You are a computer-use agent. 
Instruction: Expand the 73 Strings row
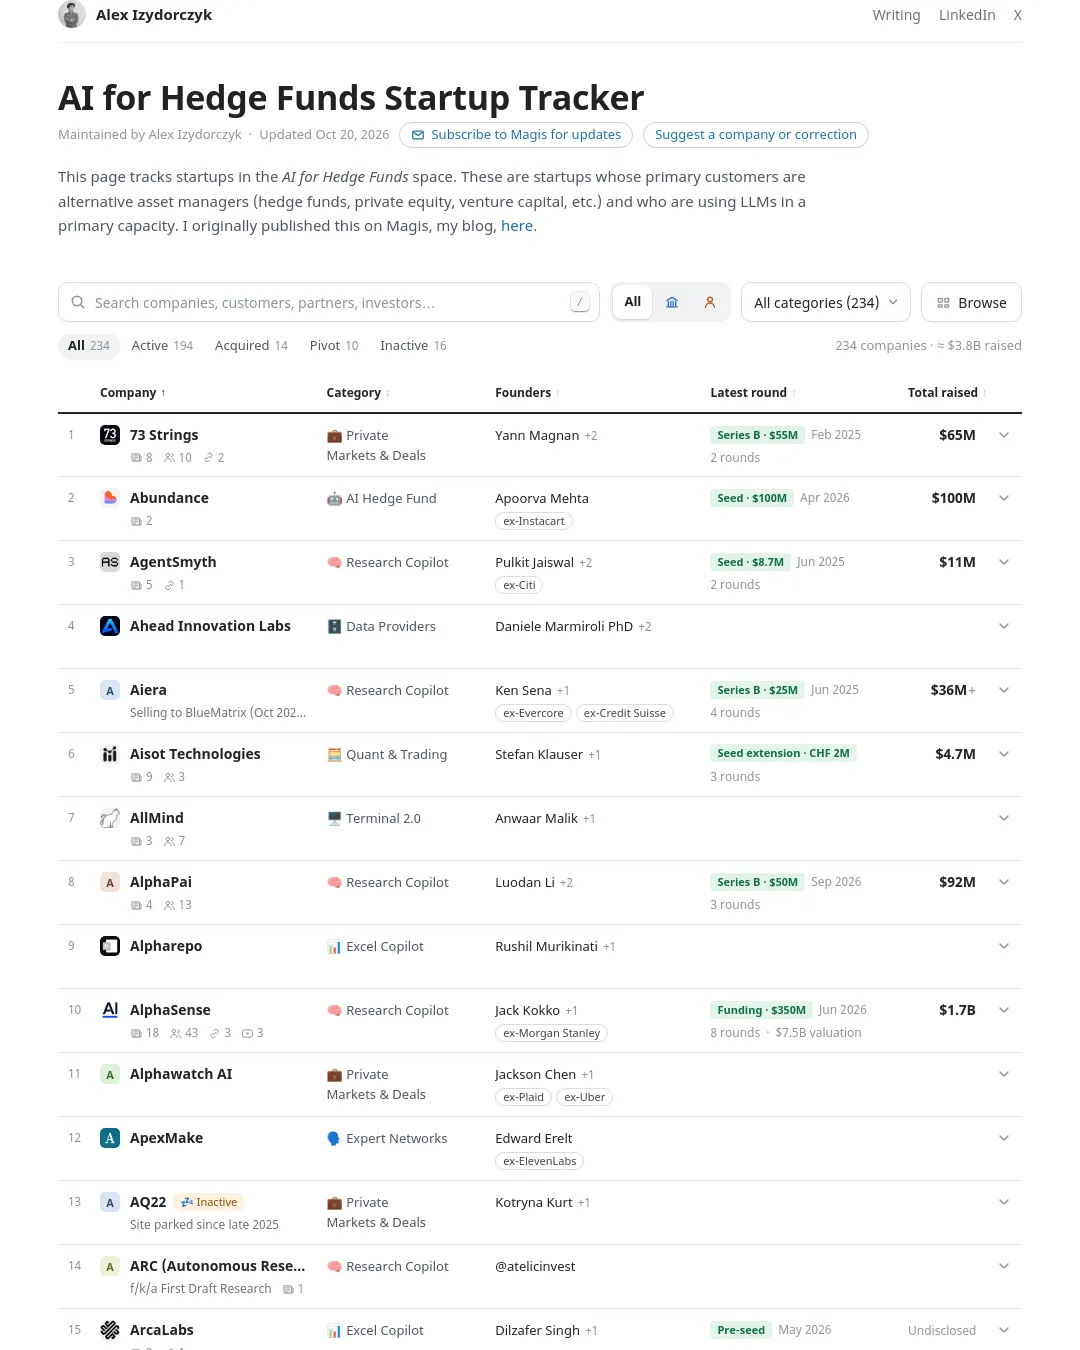tap(1004, 435)
